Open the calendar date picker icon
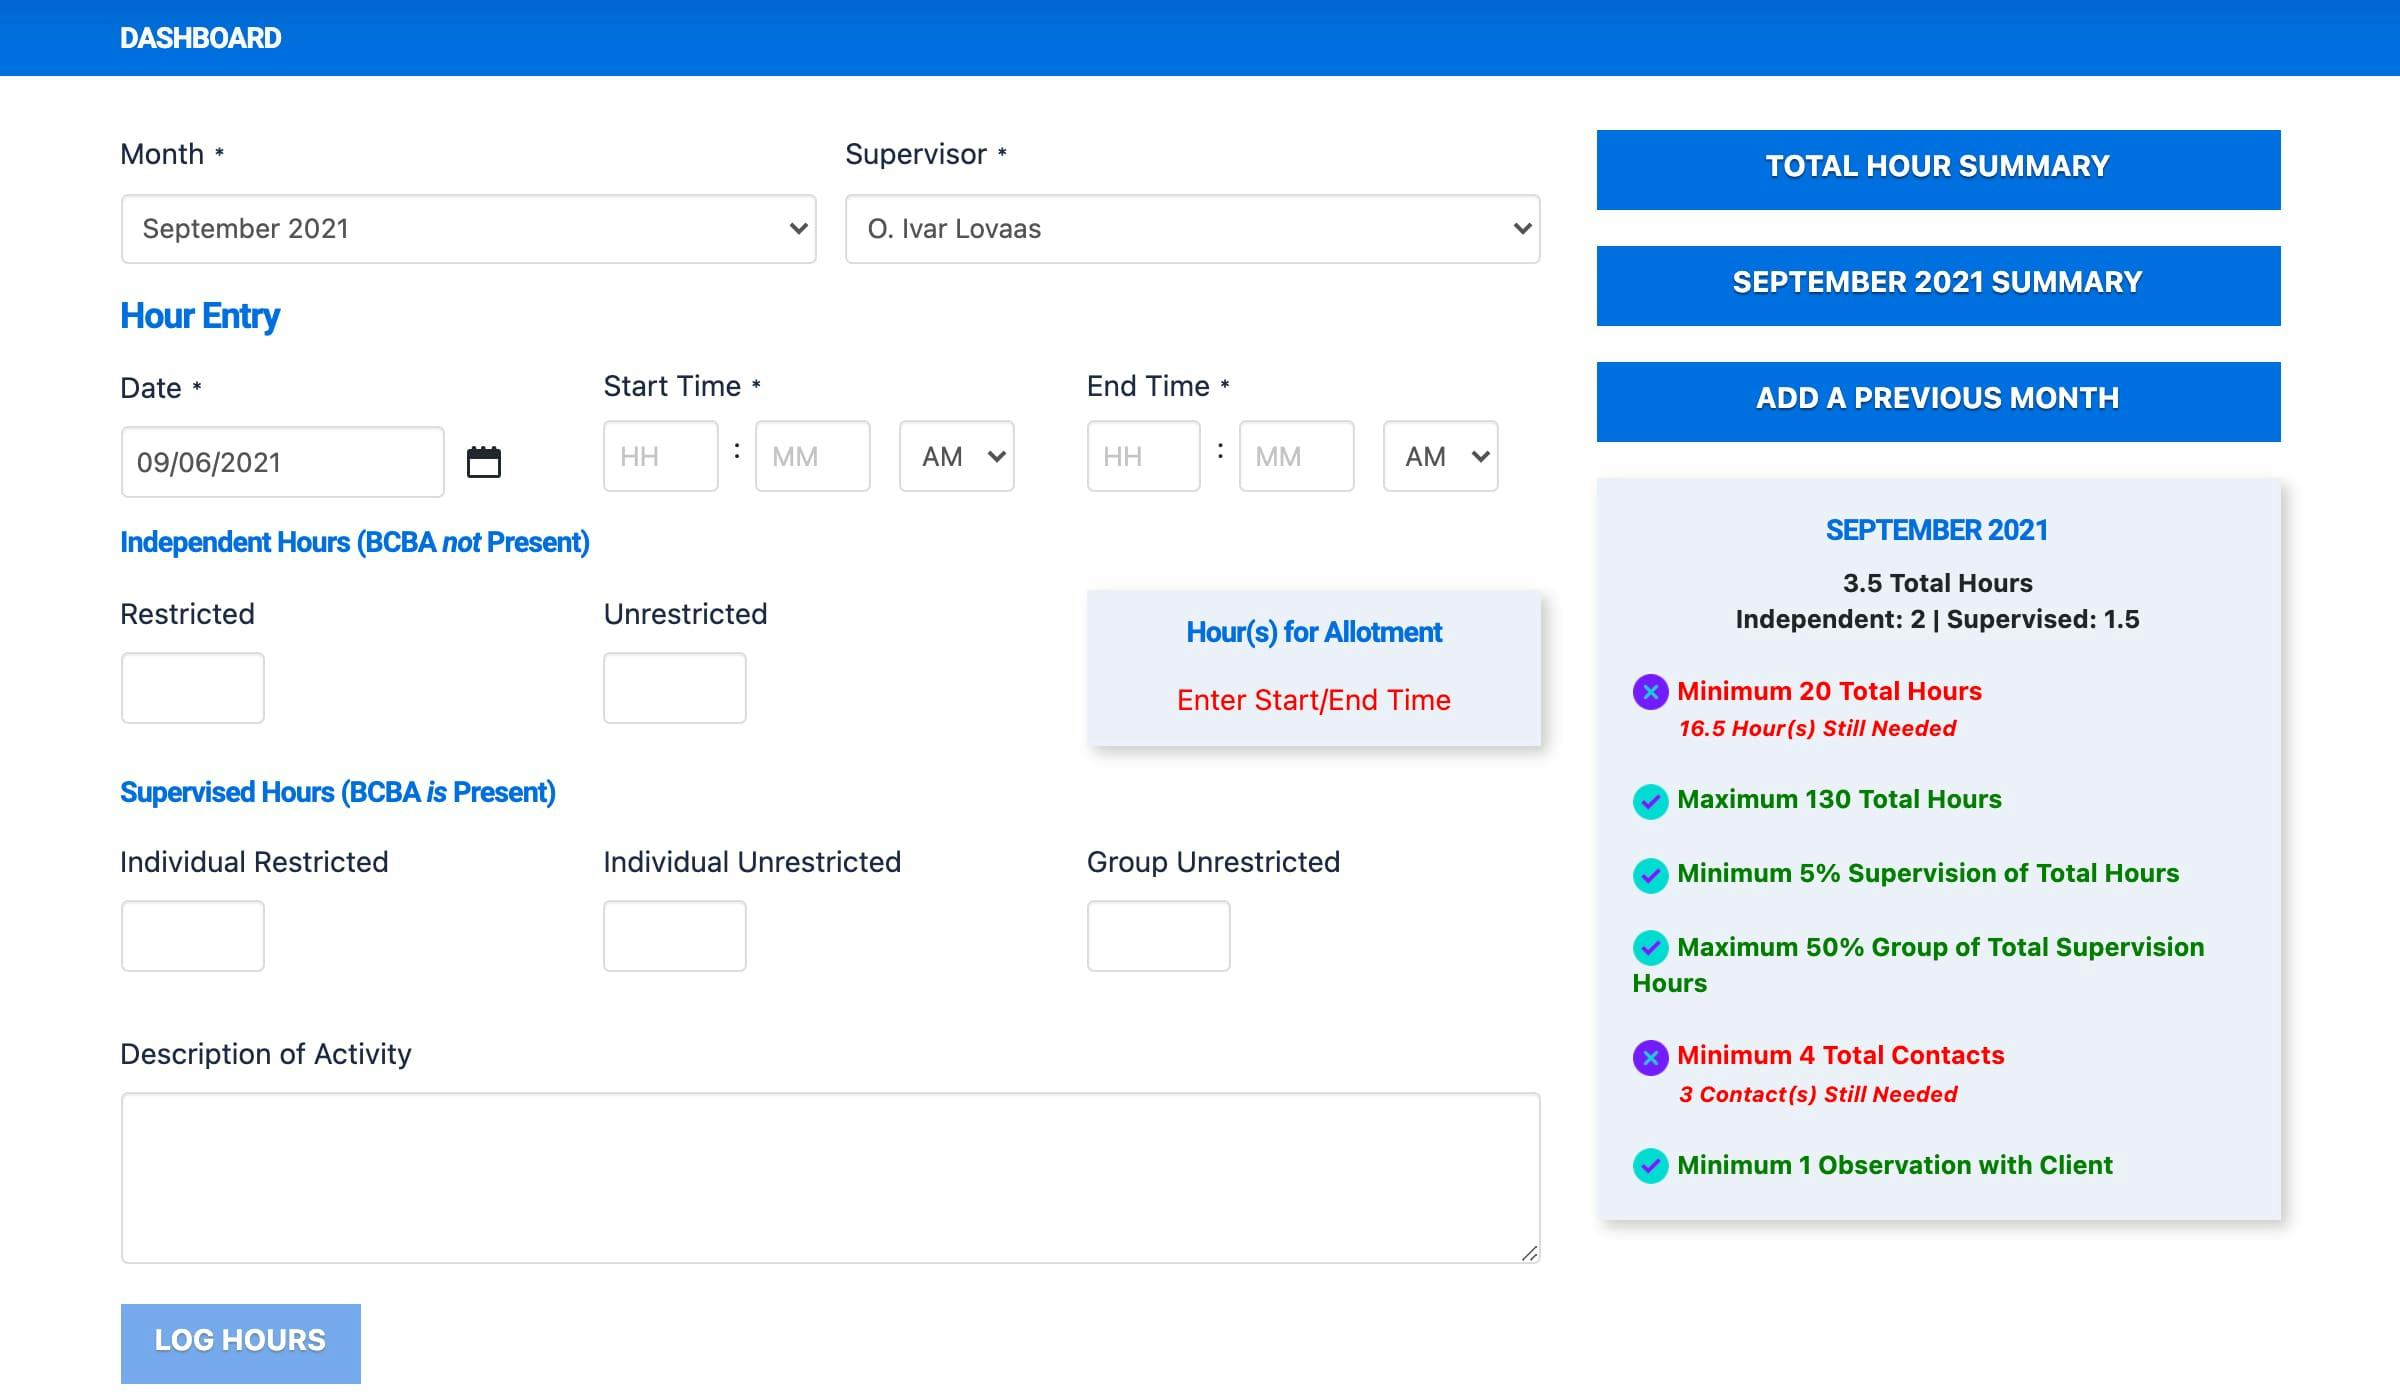The width and height of the screenshot is (2400, 1400). click(484, 461)
